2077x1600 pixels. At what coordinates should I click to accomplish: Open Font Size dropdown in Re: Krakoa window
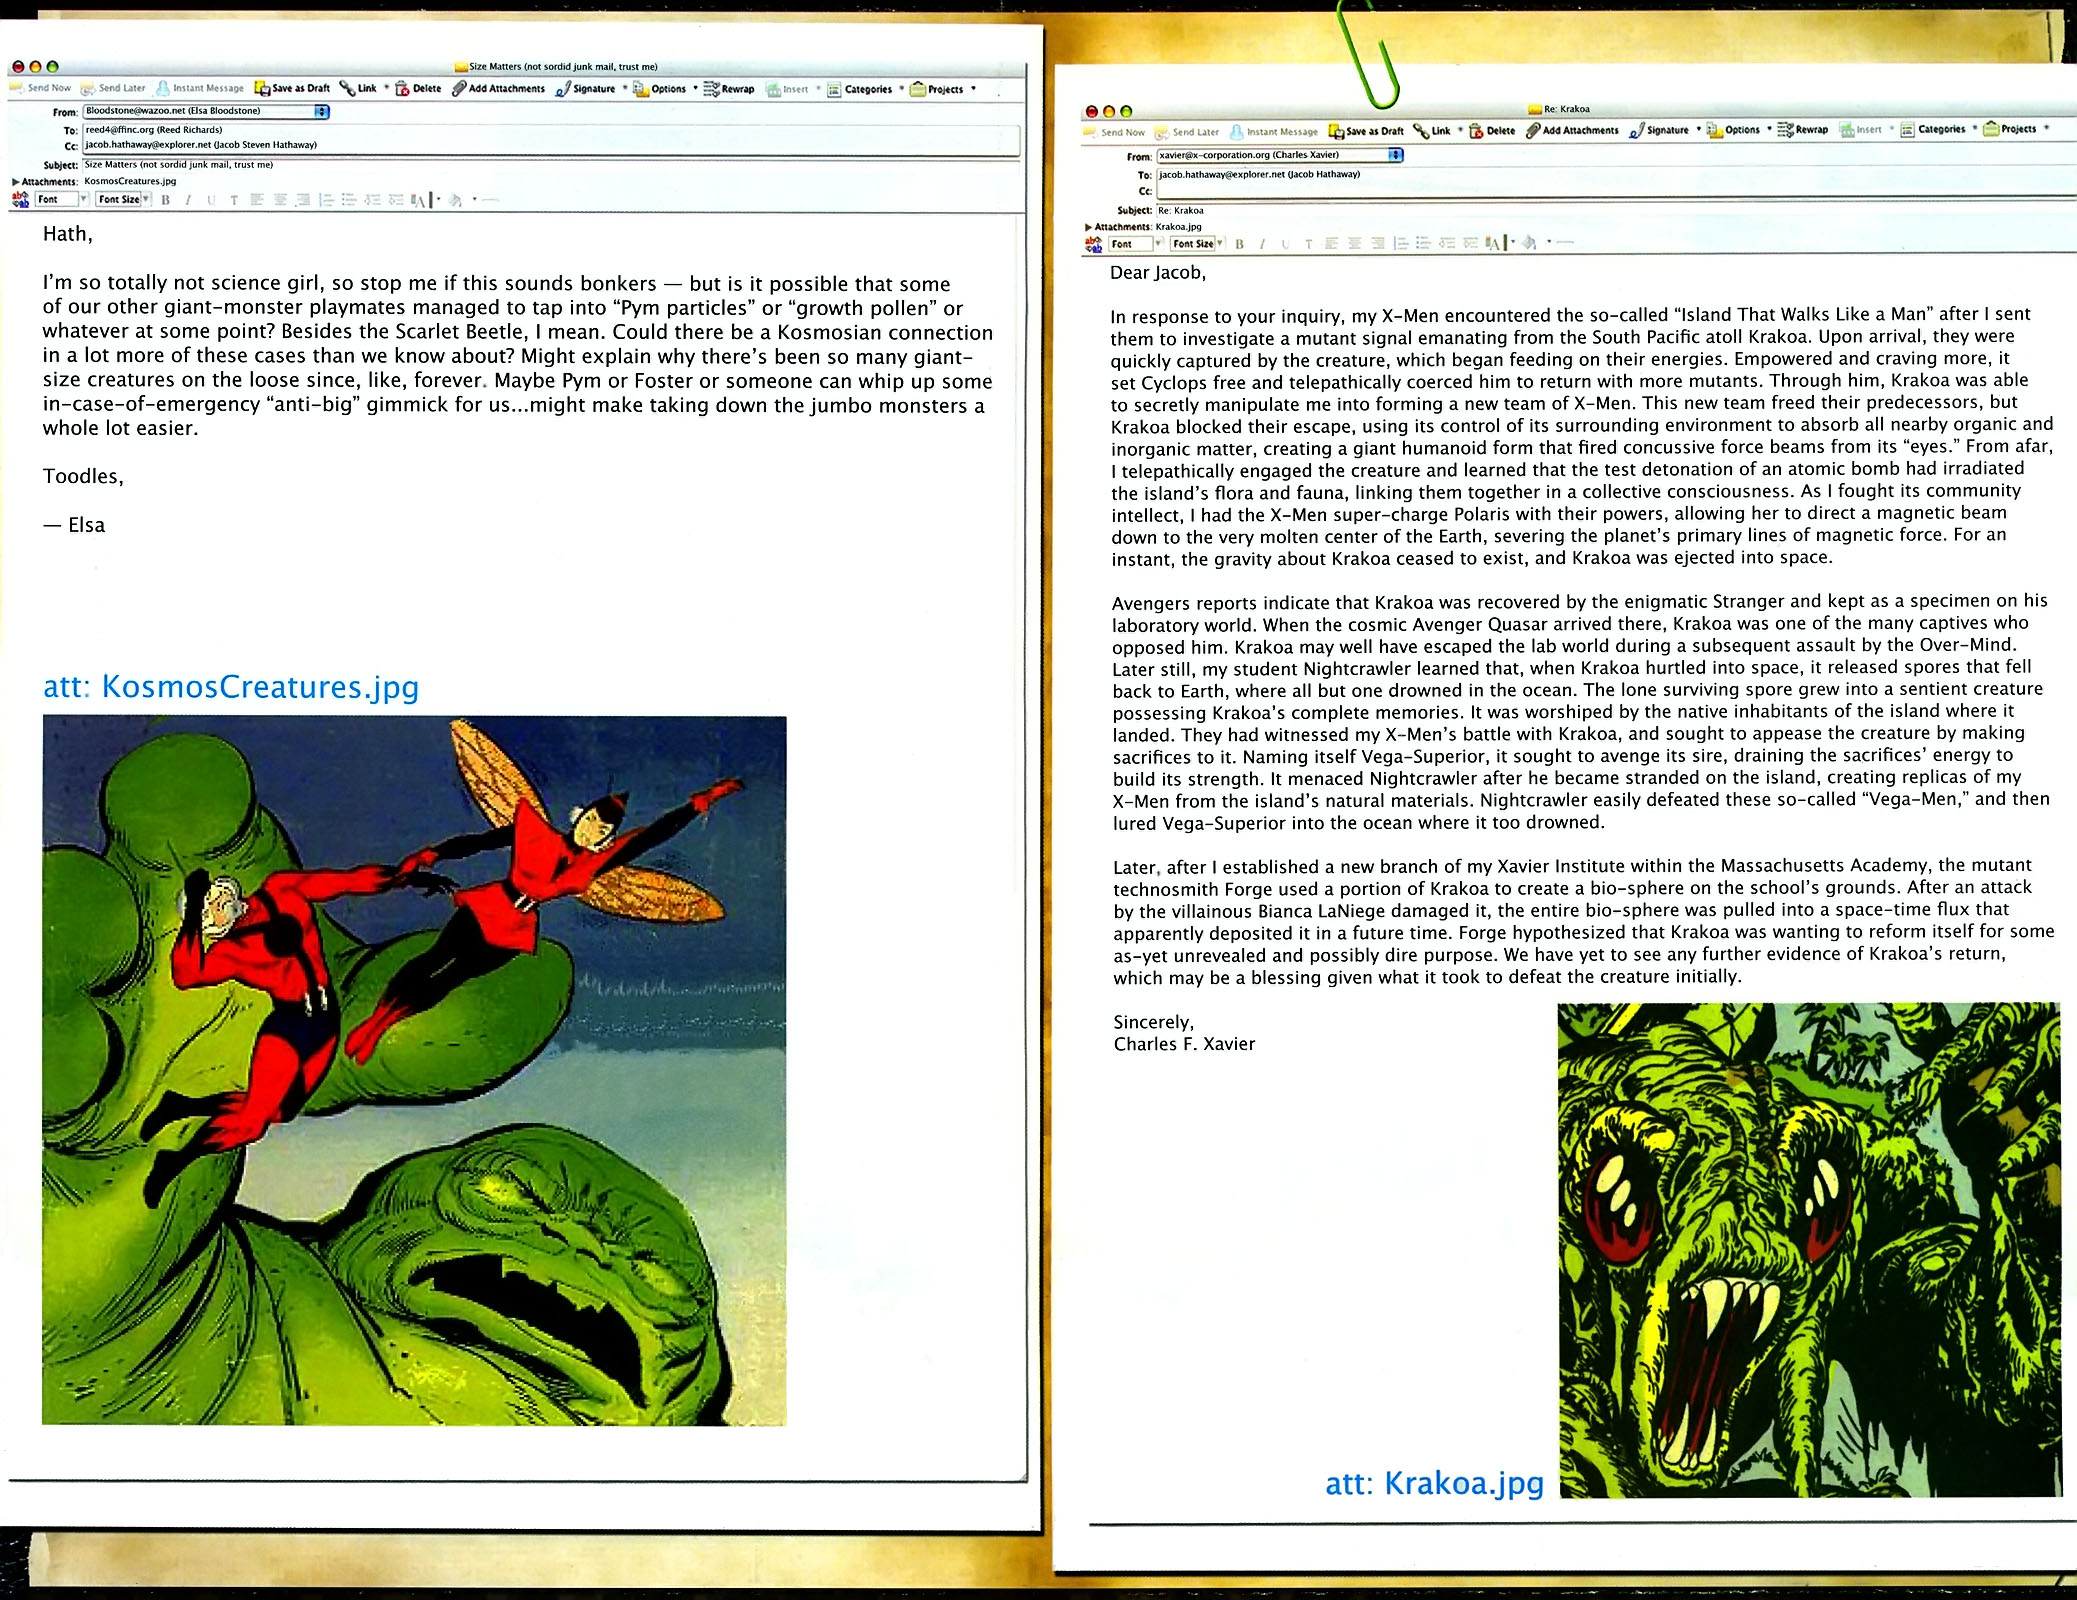1197,243
